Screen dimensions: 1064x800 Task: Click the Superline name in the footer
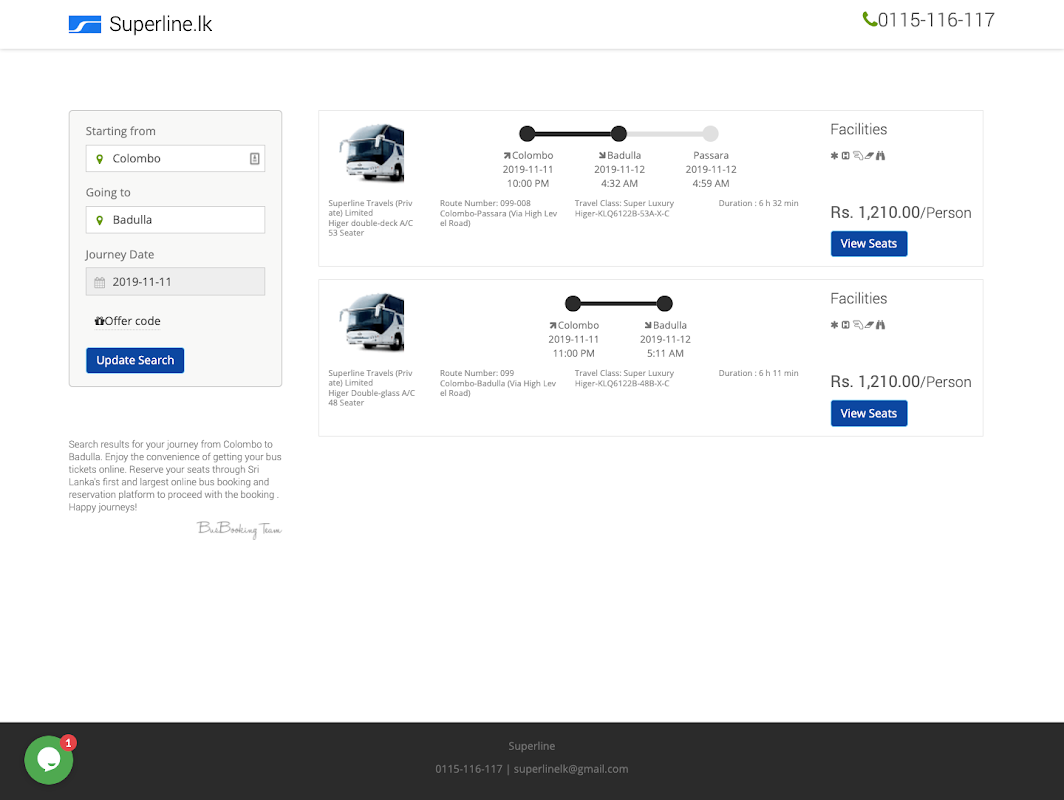point(532,746)
